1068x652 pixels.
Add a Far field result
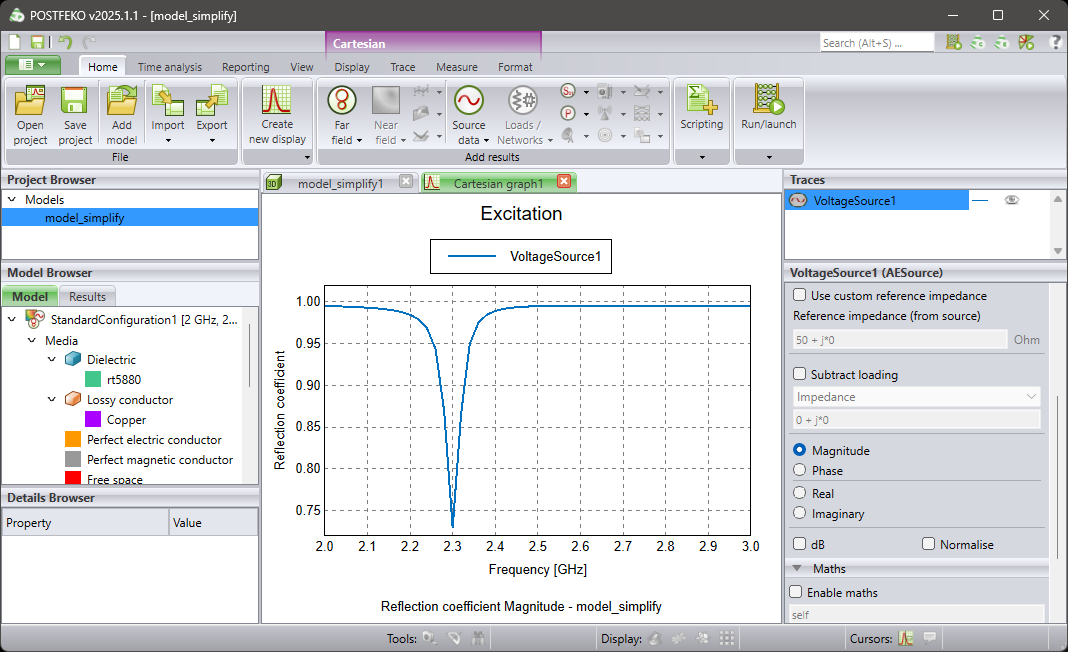pyautogui.click(x=342, y=101)
